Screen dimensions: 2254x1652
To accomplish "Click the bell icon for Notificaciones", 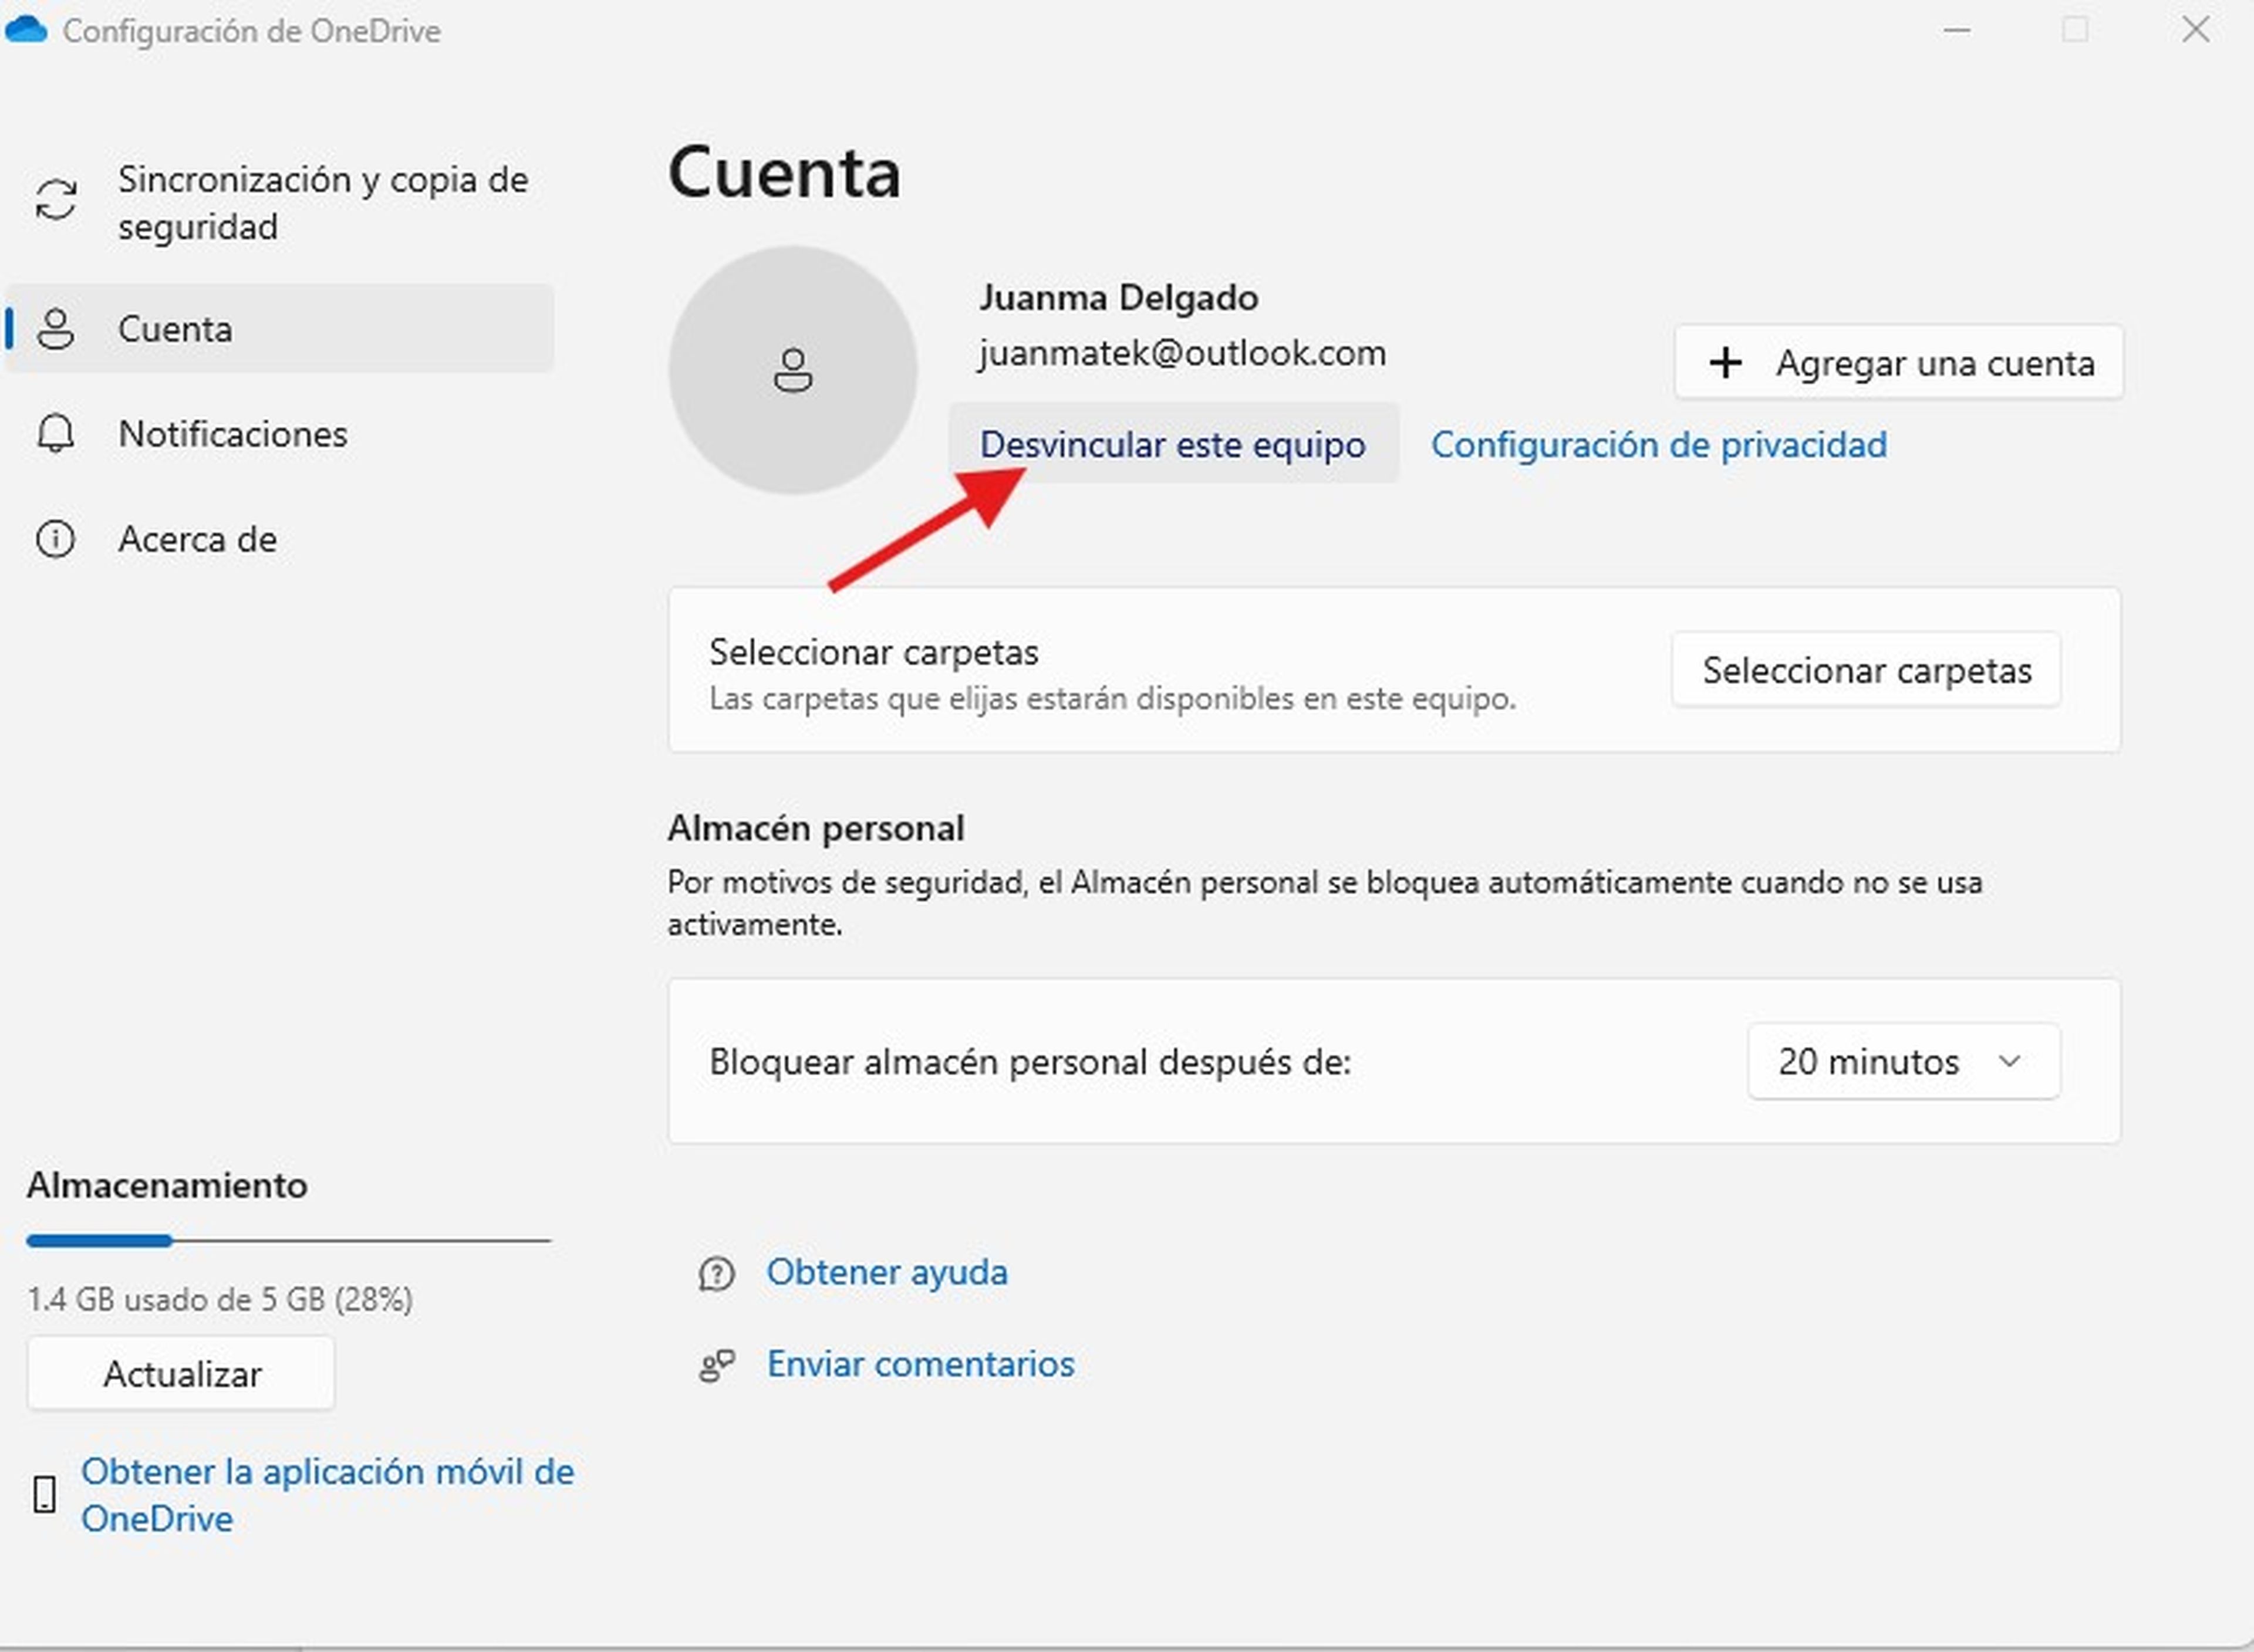I will coord(55,434).
